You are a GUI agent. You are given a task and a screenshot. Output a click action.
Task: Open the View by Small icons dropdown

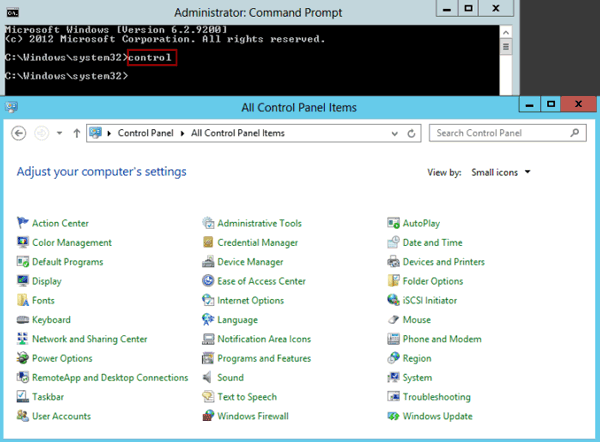(x=501, y=172)
